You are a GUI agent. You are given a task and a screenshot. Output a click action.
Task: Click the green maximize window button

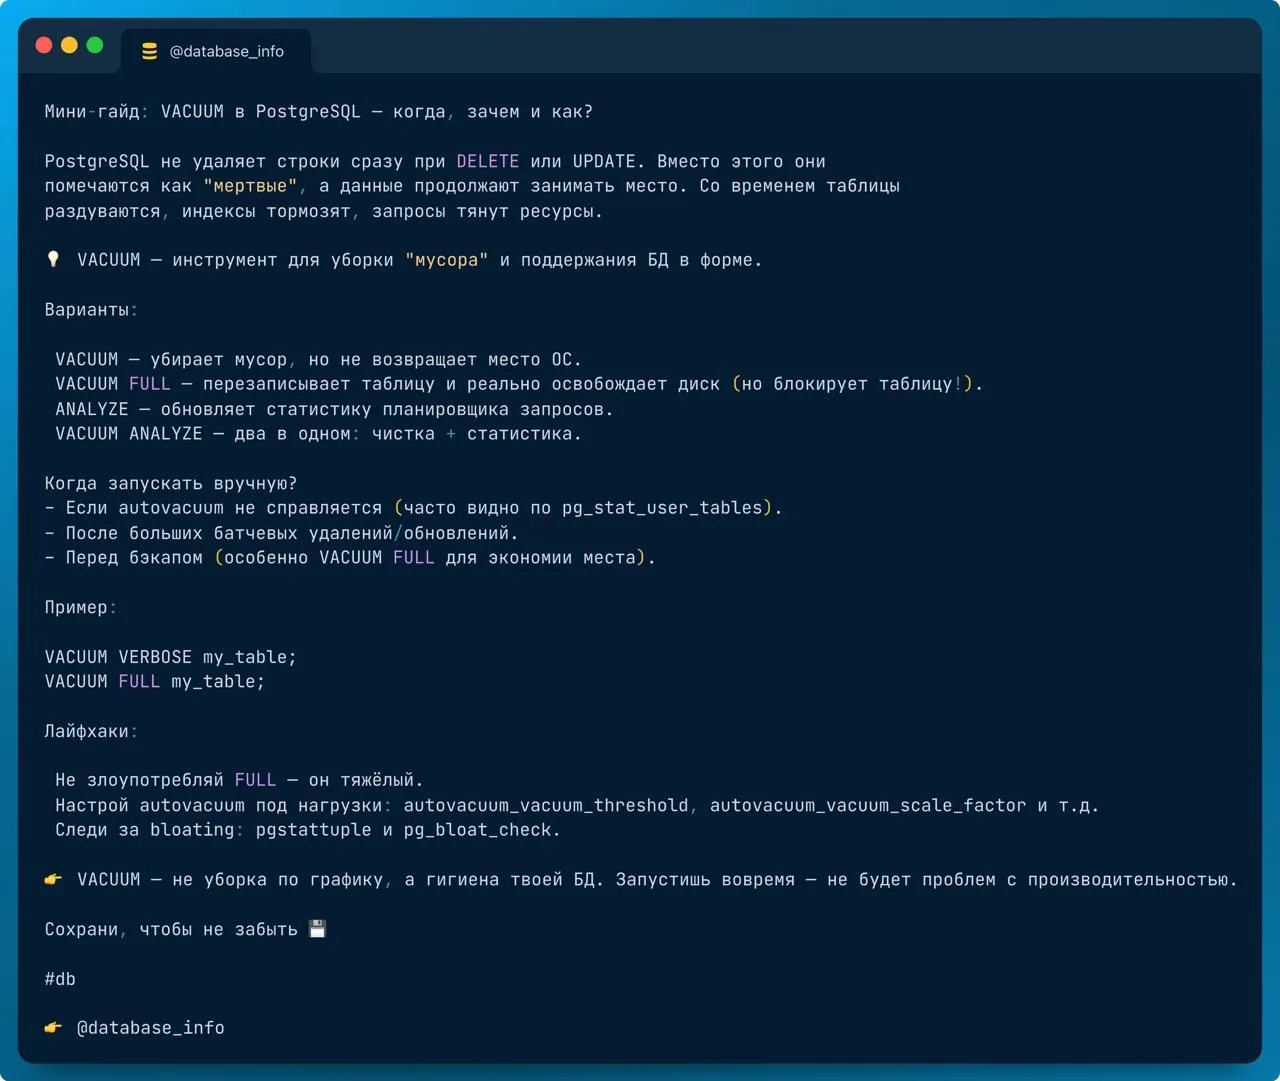pyautogui.click(x=95, y=45)
